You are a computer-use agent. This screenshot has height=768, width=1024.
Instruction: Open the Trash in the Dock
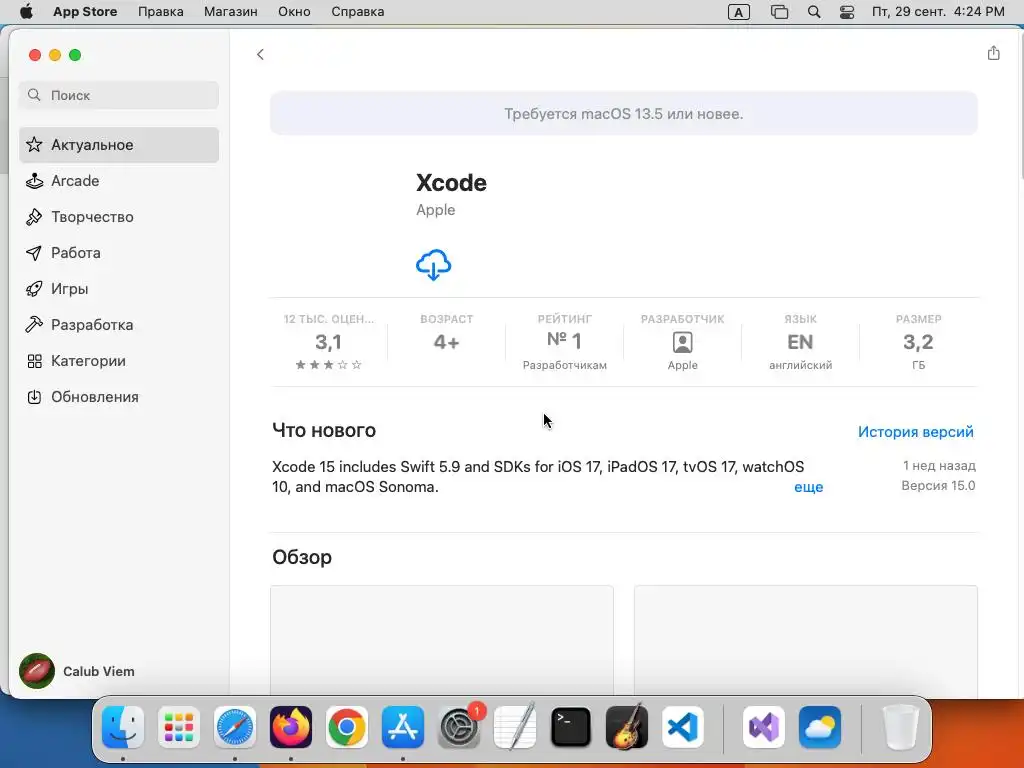point(901,727)
